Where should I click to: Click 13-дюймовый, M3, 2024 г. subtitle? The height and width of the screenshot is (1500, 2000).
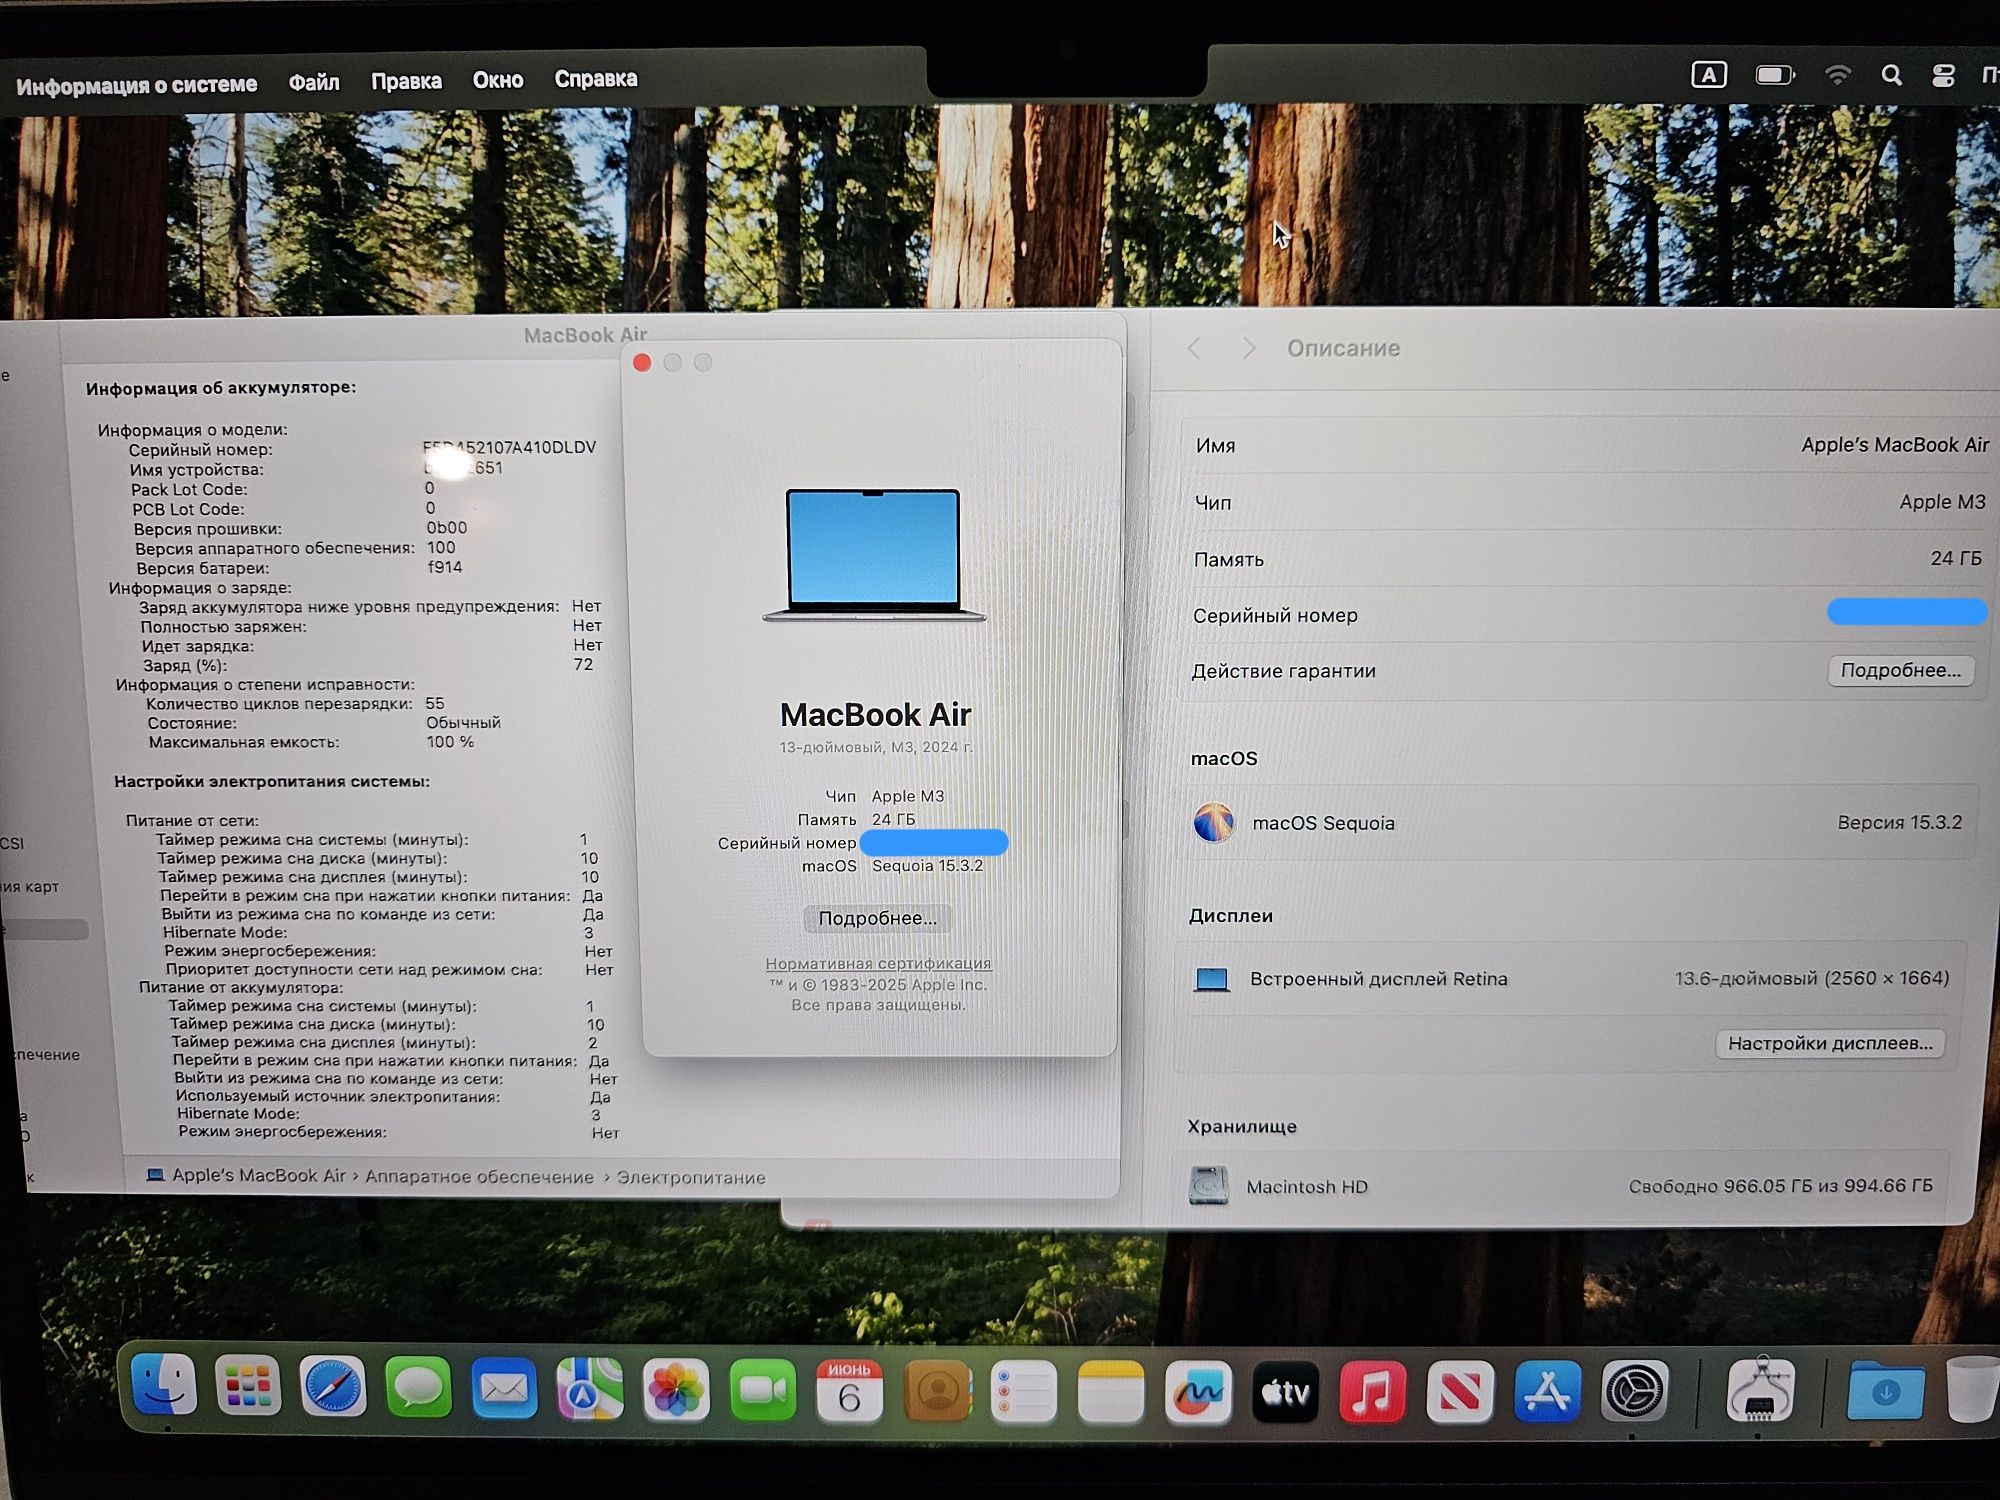pyautogui.click(x=876, y=747)
